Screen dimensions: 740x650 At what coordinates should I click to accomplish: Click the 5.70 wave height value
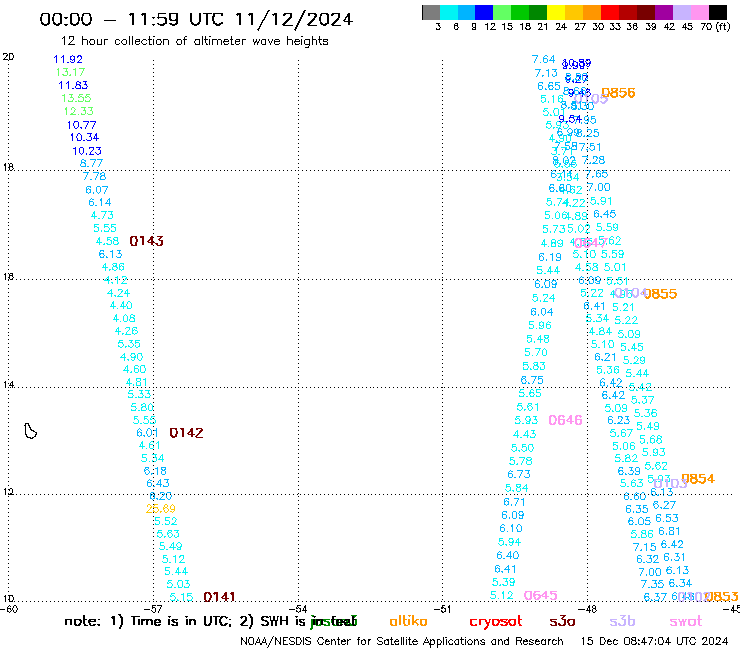tap(536, 352)
